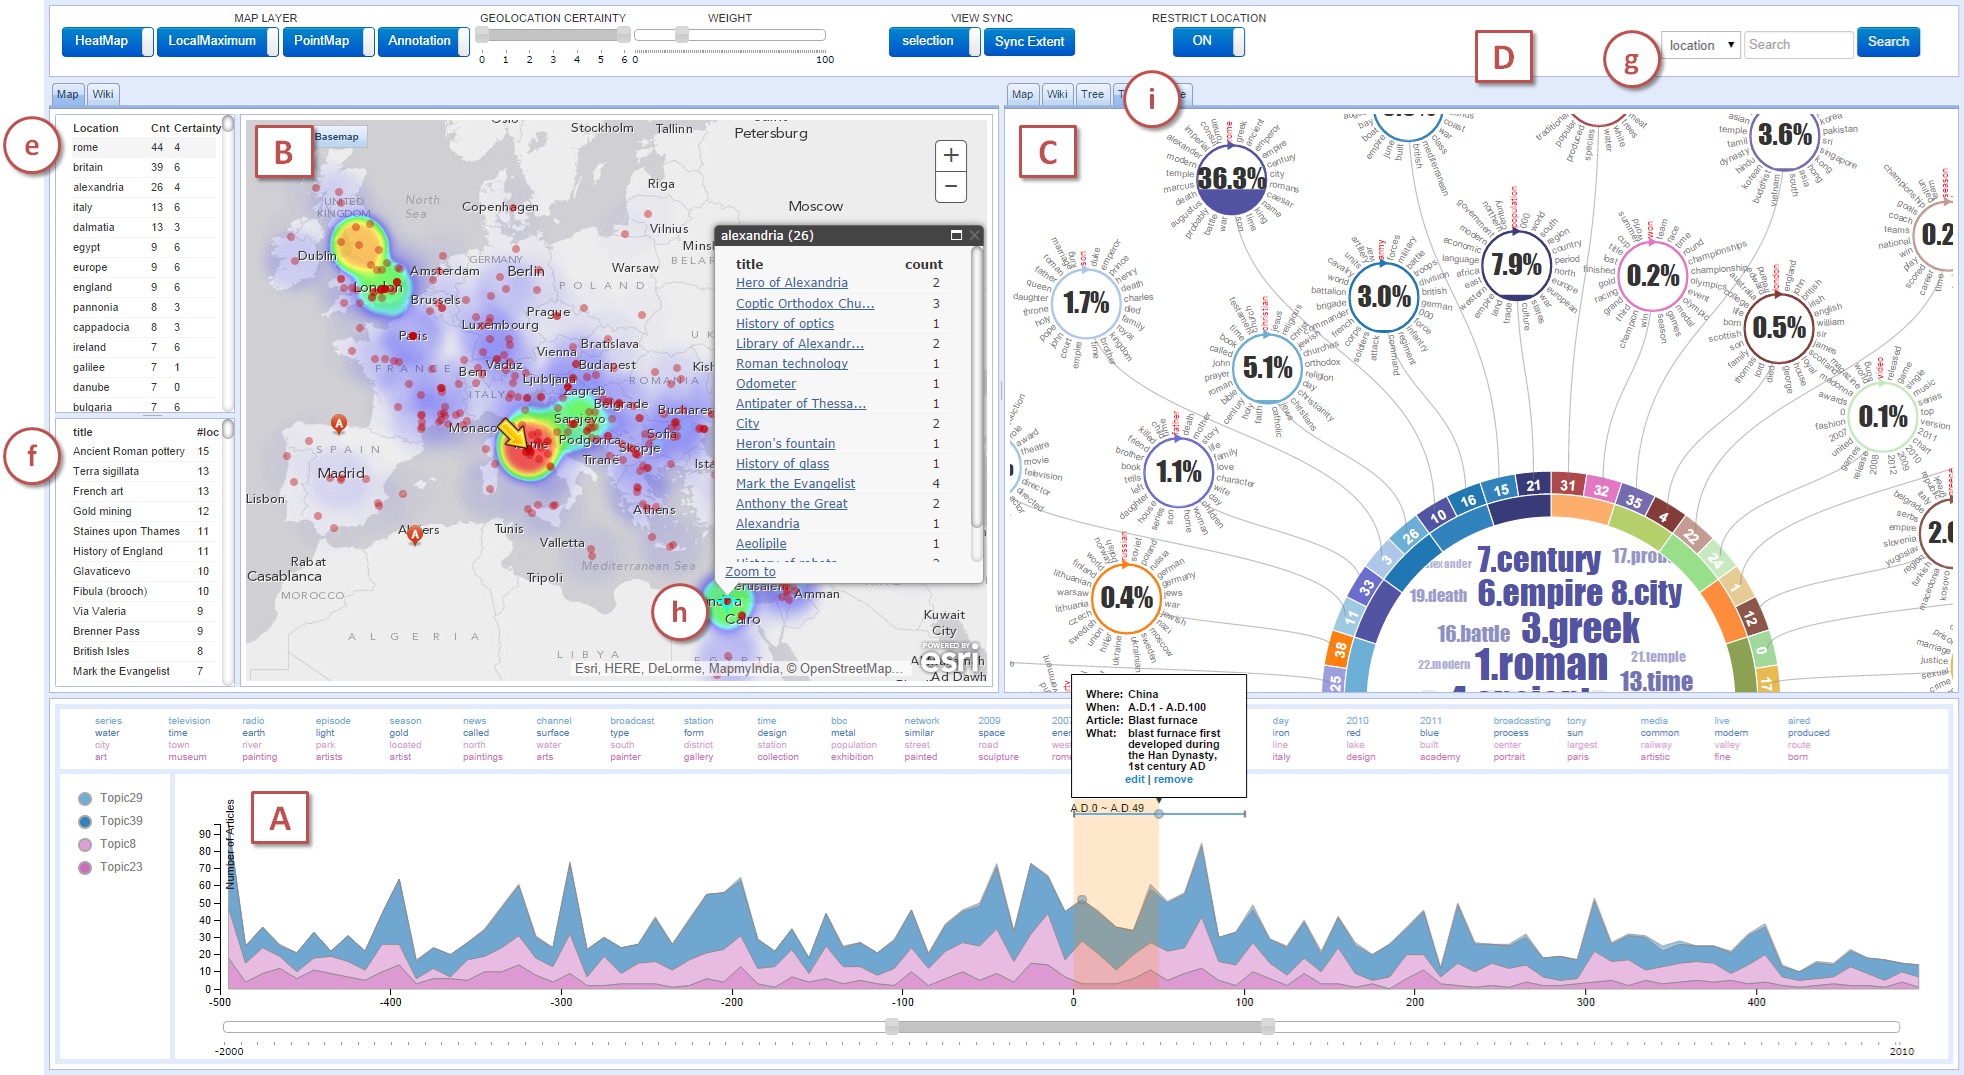
Task: Select the Ancient Roman pottery title row
Action: point(143,451)
